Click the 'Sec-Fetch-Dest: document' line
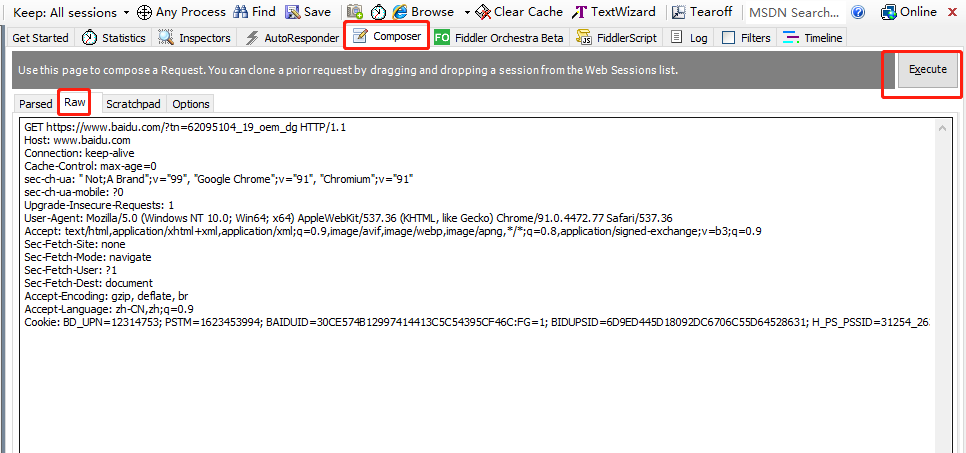Screen dimensions: 966x453 (x=89, y=283)
